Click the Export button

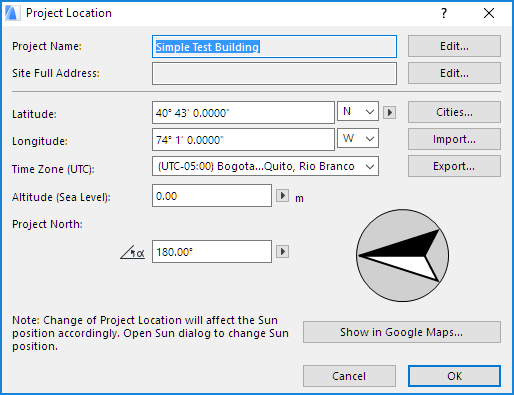pos(454,166)
